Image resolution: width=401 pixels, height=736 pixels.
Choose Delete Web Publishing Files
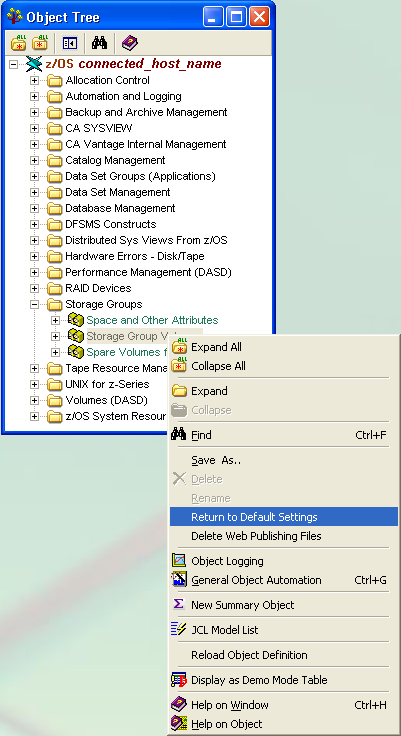[284, 536]
